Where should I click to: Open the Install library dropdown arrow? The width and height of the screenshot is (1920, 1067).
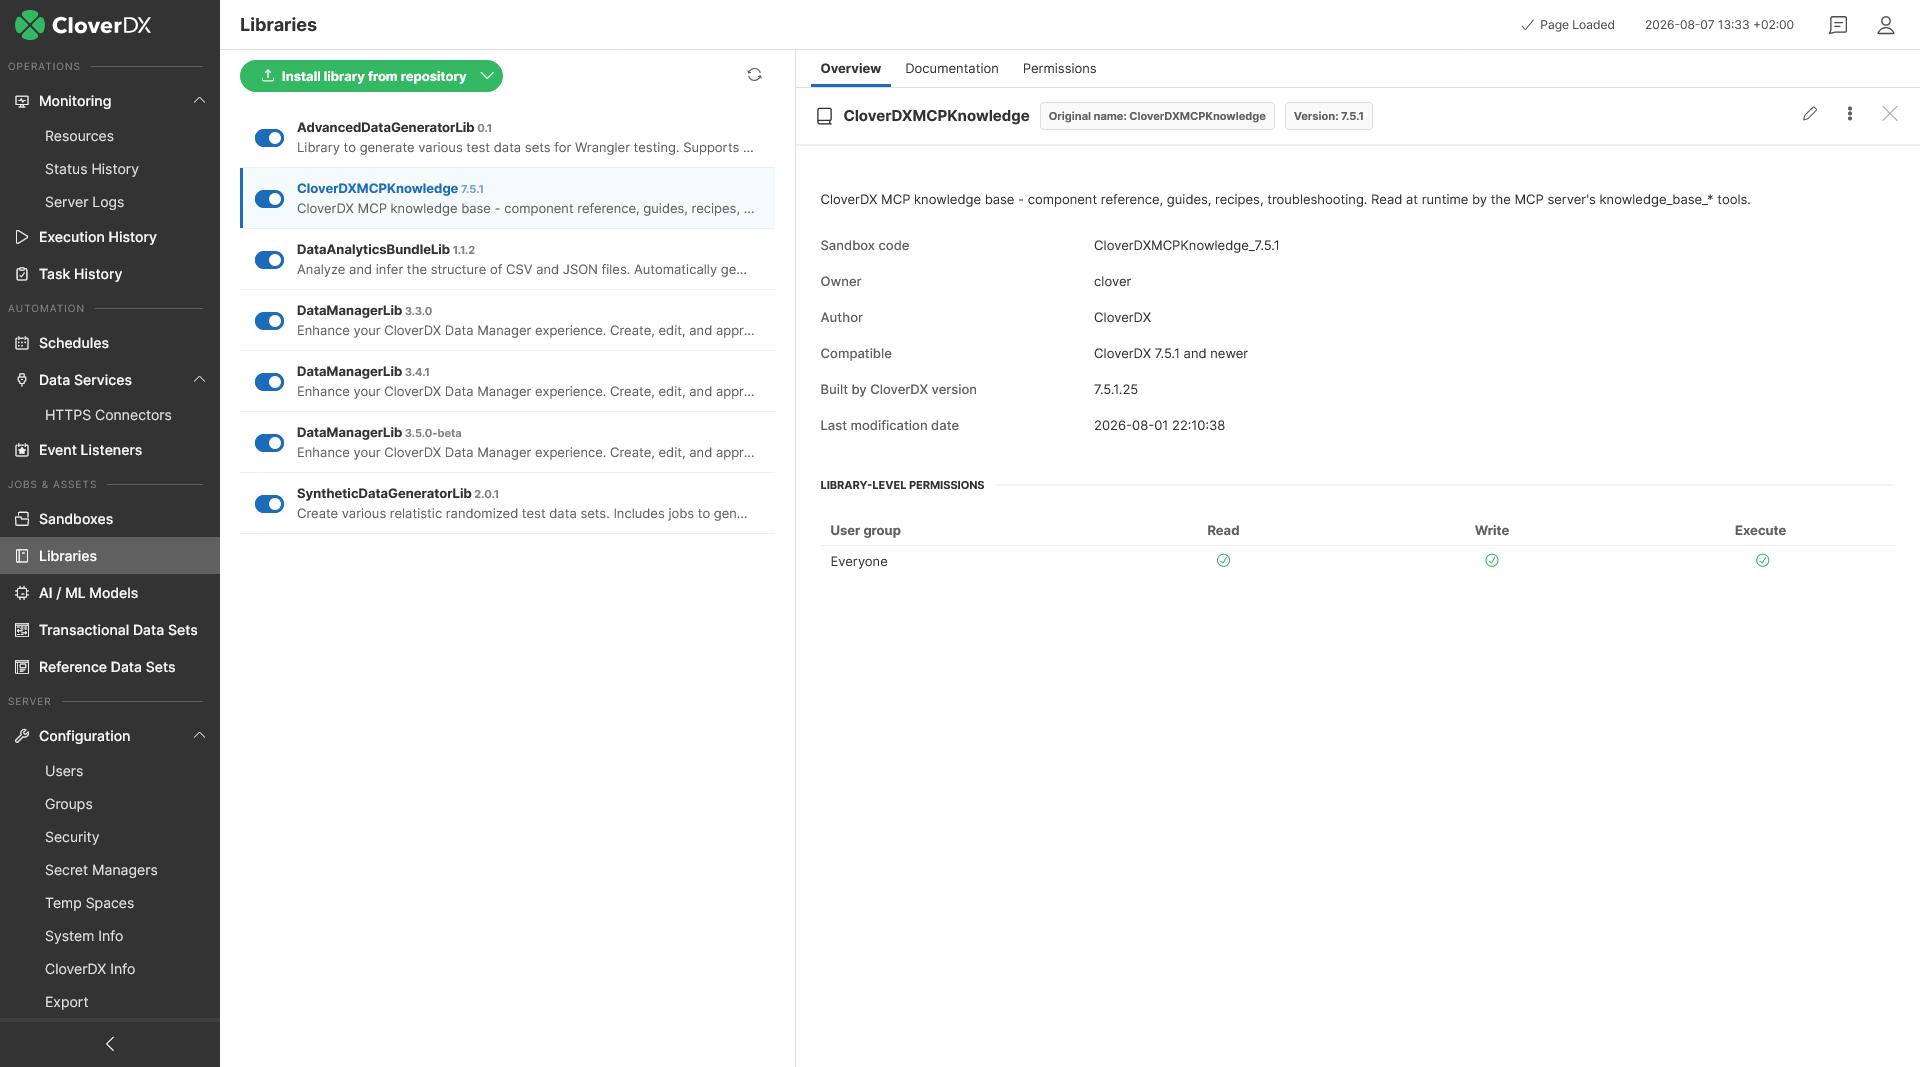[x=488, y=76]
